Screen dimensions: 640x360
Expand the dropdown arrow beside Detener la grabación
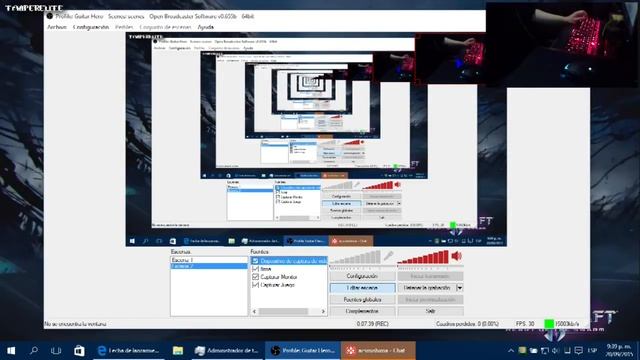coord(460,288)
